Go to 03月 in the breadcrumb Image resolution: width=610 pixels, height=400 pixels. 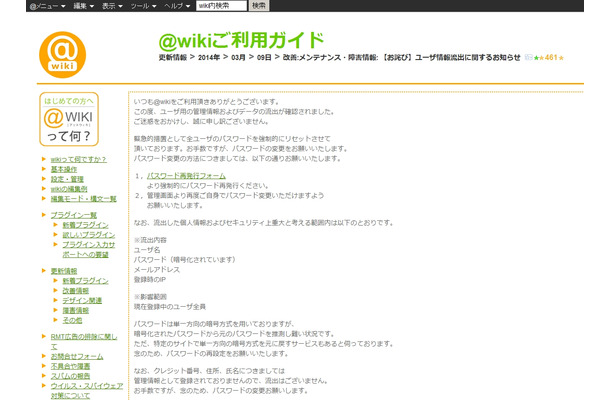[238, 58]
